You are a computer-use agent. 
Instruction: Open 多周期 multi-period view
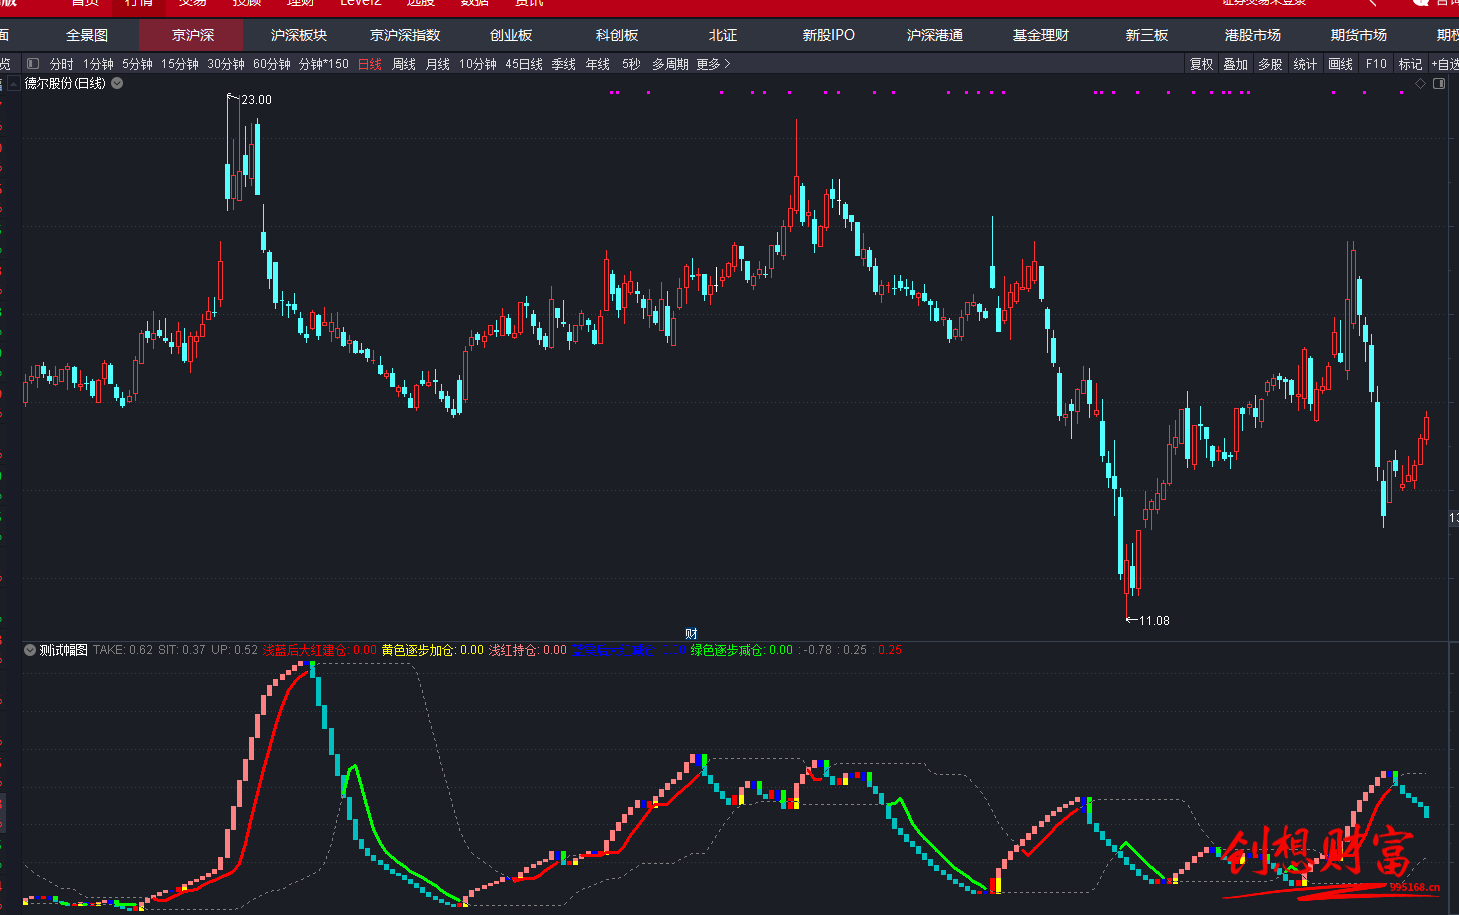(670, 64)
